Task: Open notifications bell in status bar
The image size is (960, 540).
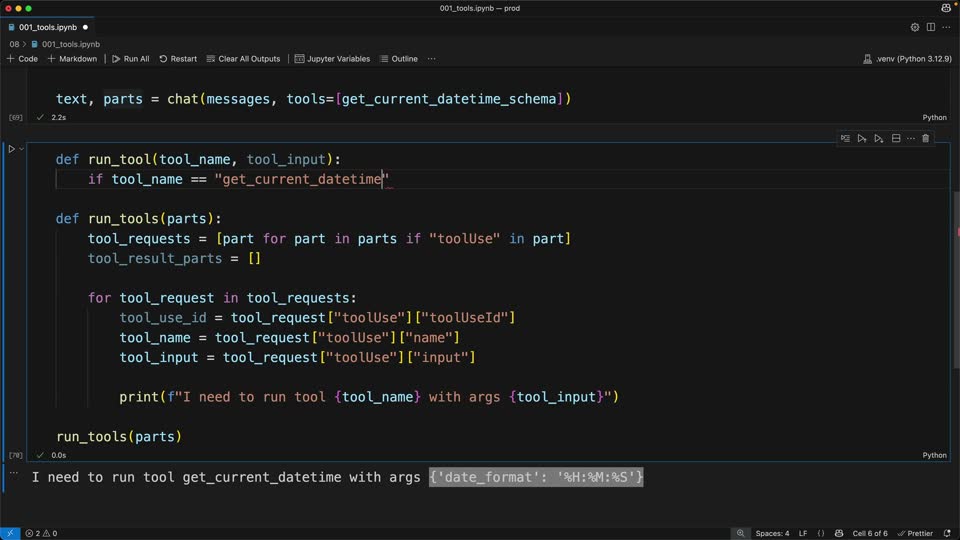Action: pyautogui.click(x=947, y=533)
